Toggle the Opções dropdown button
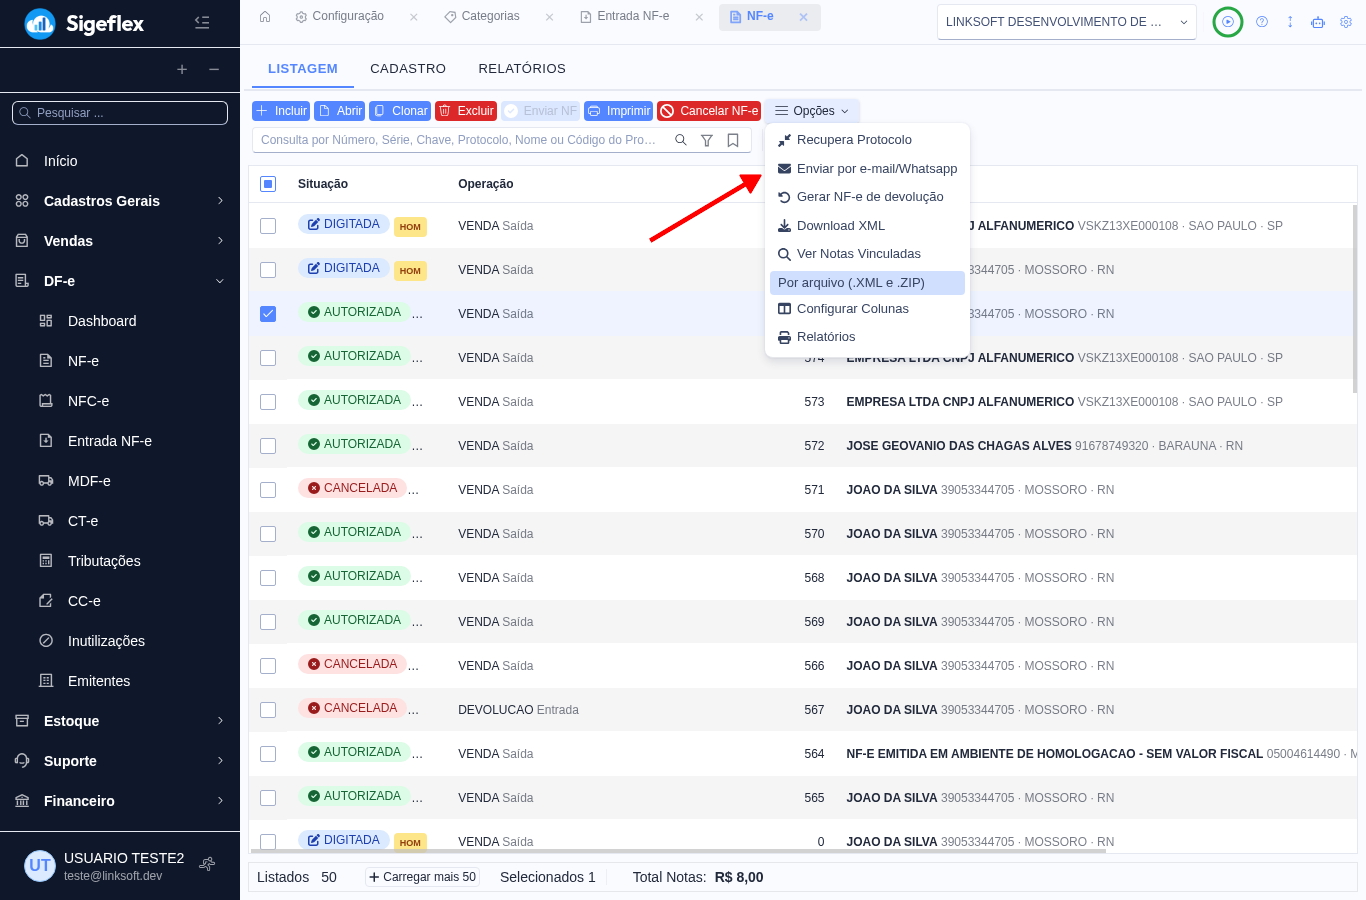 tap(812, 111)
